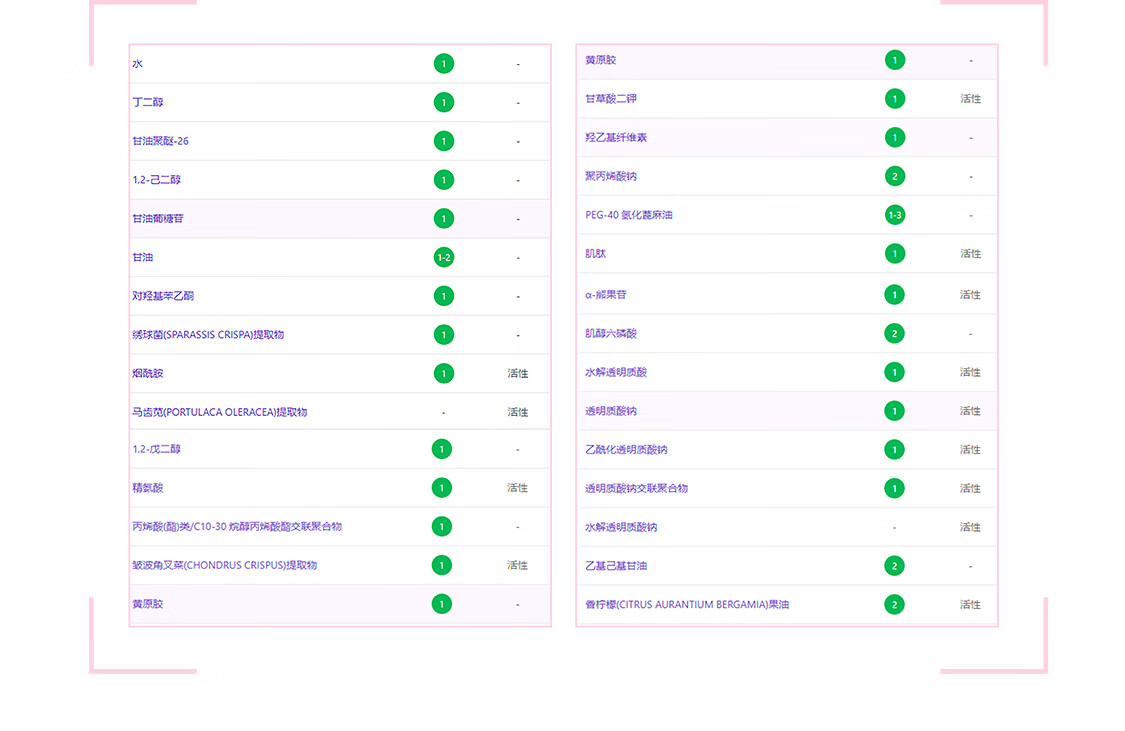Click the safety badge in the 甘油葡糖苷 row
The width and height of the screenshot is (1125, 731).
[443, 219]
